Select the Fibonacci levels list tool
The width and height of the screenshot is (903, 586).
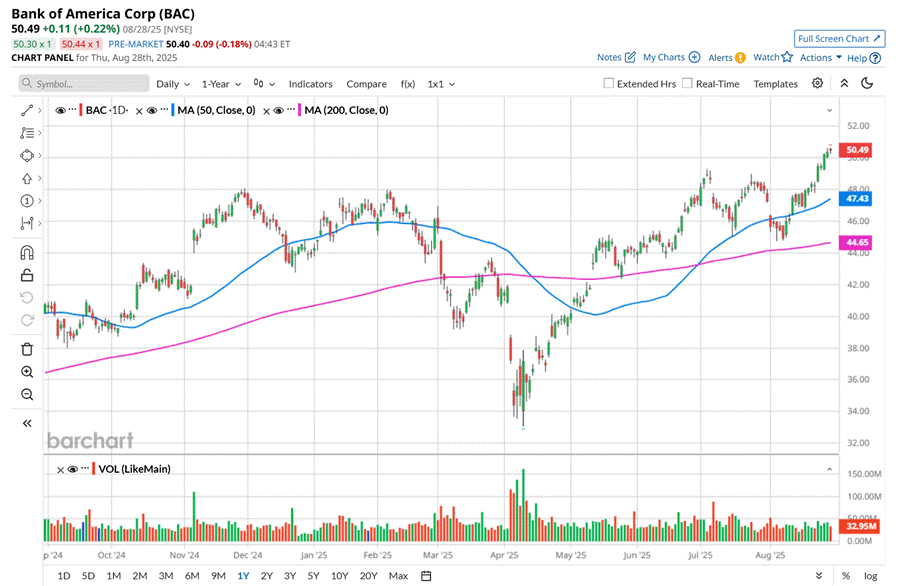(26, 133)
